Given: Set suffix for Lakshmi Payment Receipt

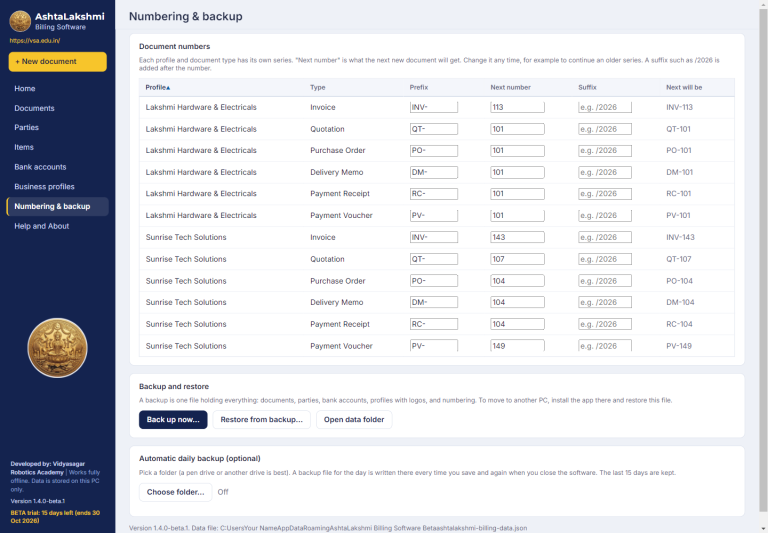Looking at the screenshot, I should 605,194.
